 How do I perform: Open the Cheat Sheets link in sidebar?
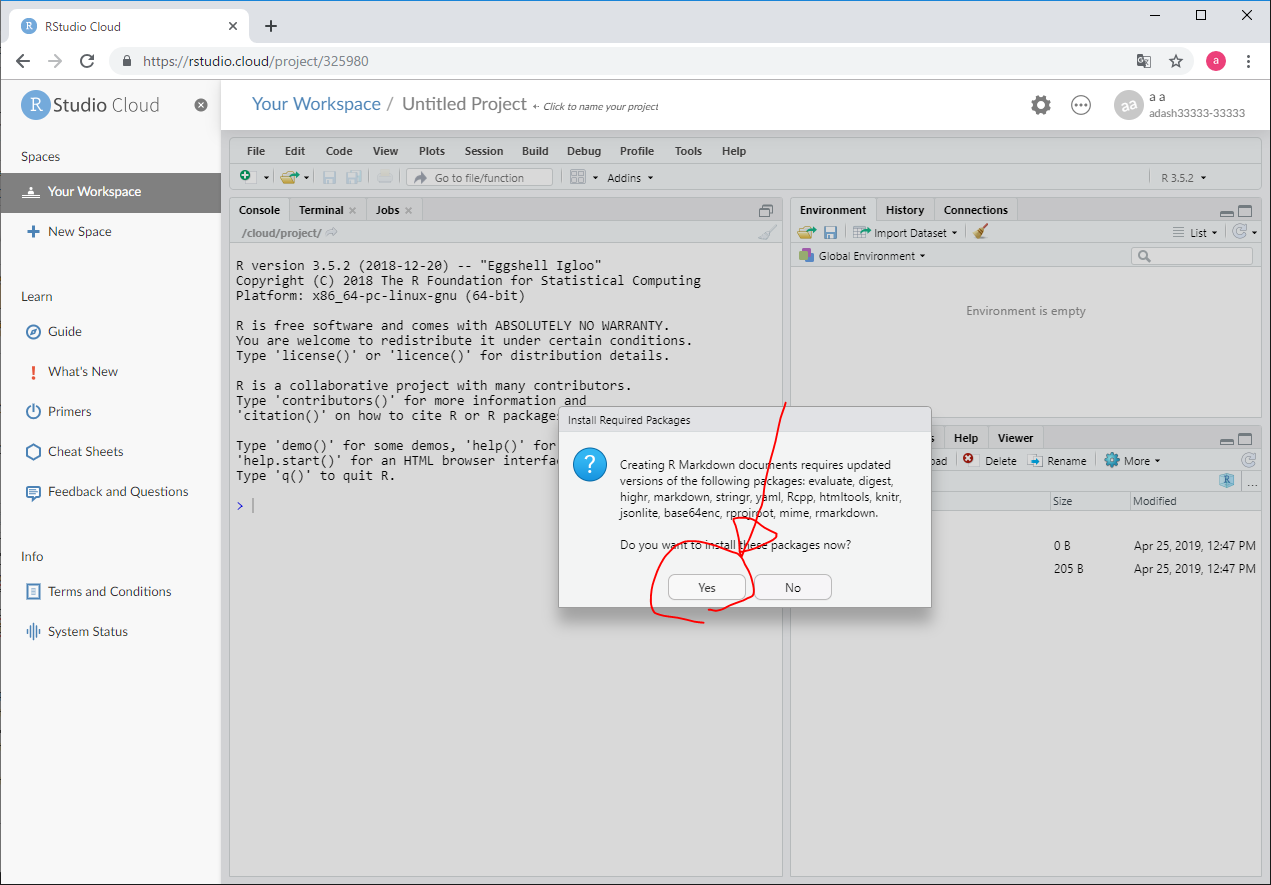(x=86, y=451)
